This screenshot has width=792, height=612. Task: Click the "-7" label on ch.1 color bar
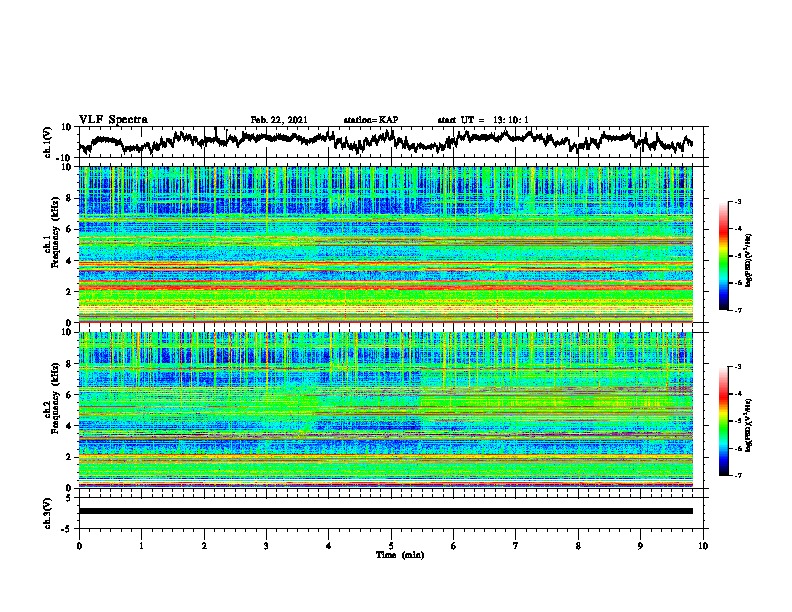pyautogui.click(x=737, y=310)
